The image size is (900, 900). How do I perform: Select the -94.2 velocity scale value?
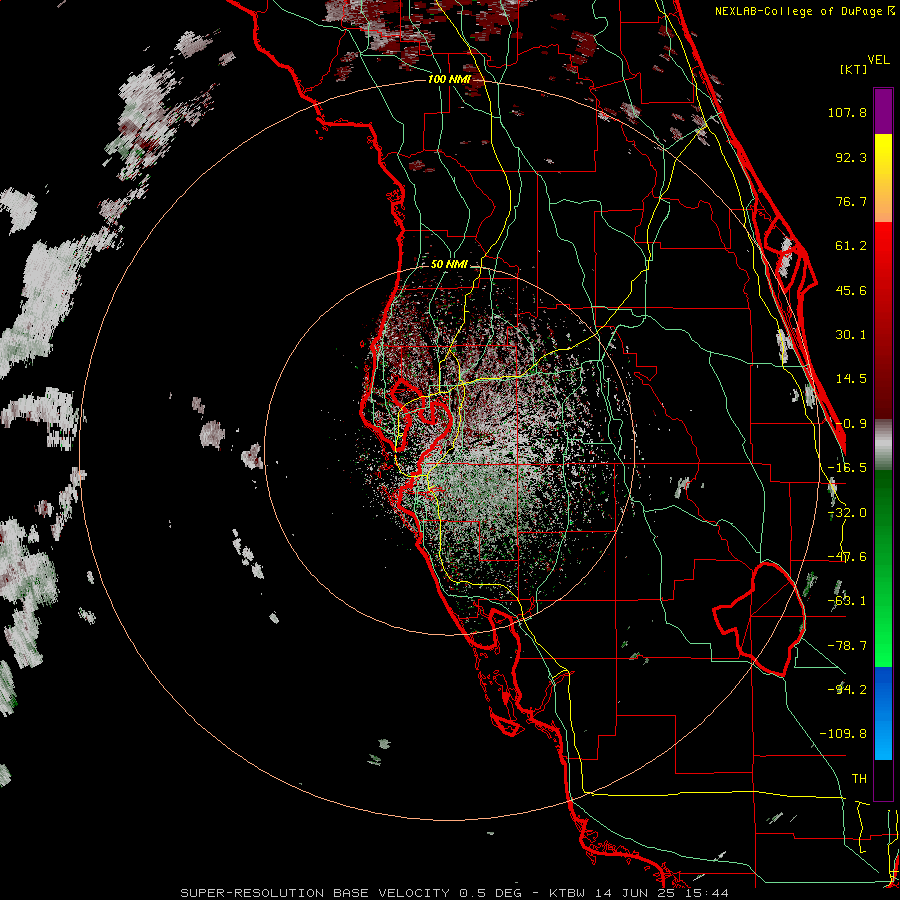pyautogui.click(x=847, y=689)
